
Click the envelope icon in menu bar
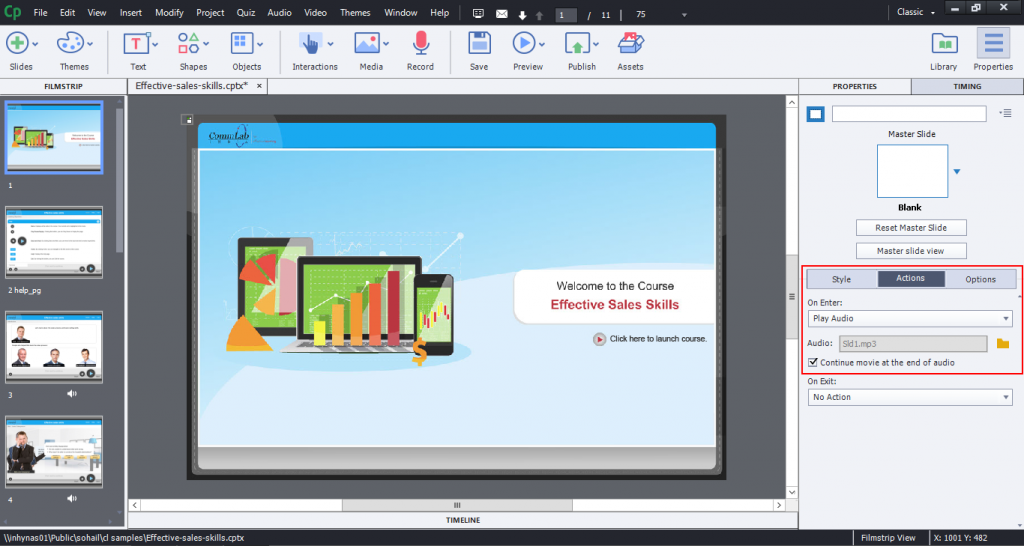(x=502, y=14)
